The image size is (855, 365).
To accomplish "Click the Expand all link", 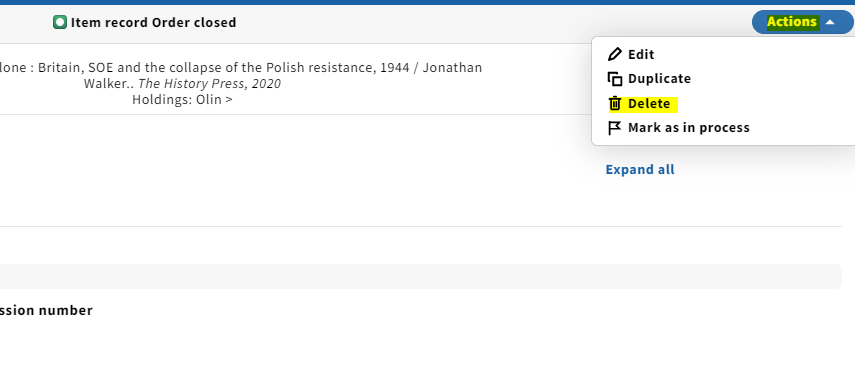I will coord(640,170).
